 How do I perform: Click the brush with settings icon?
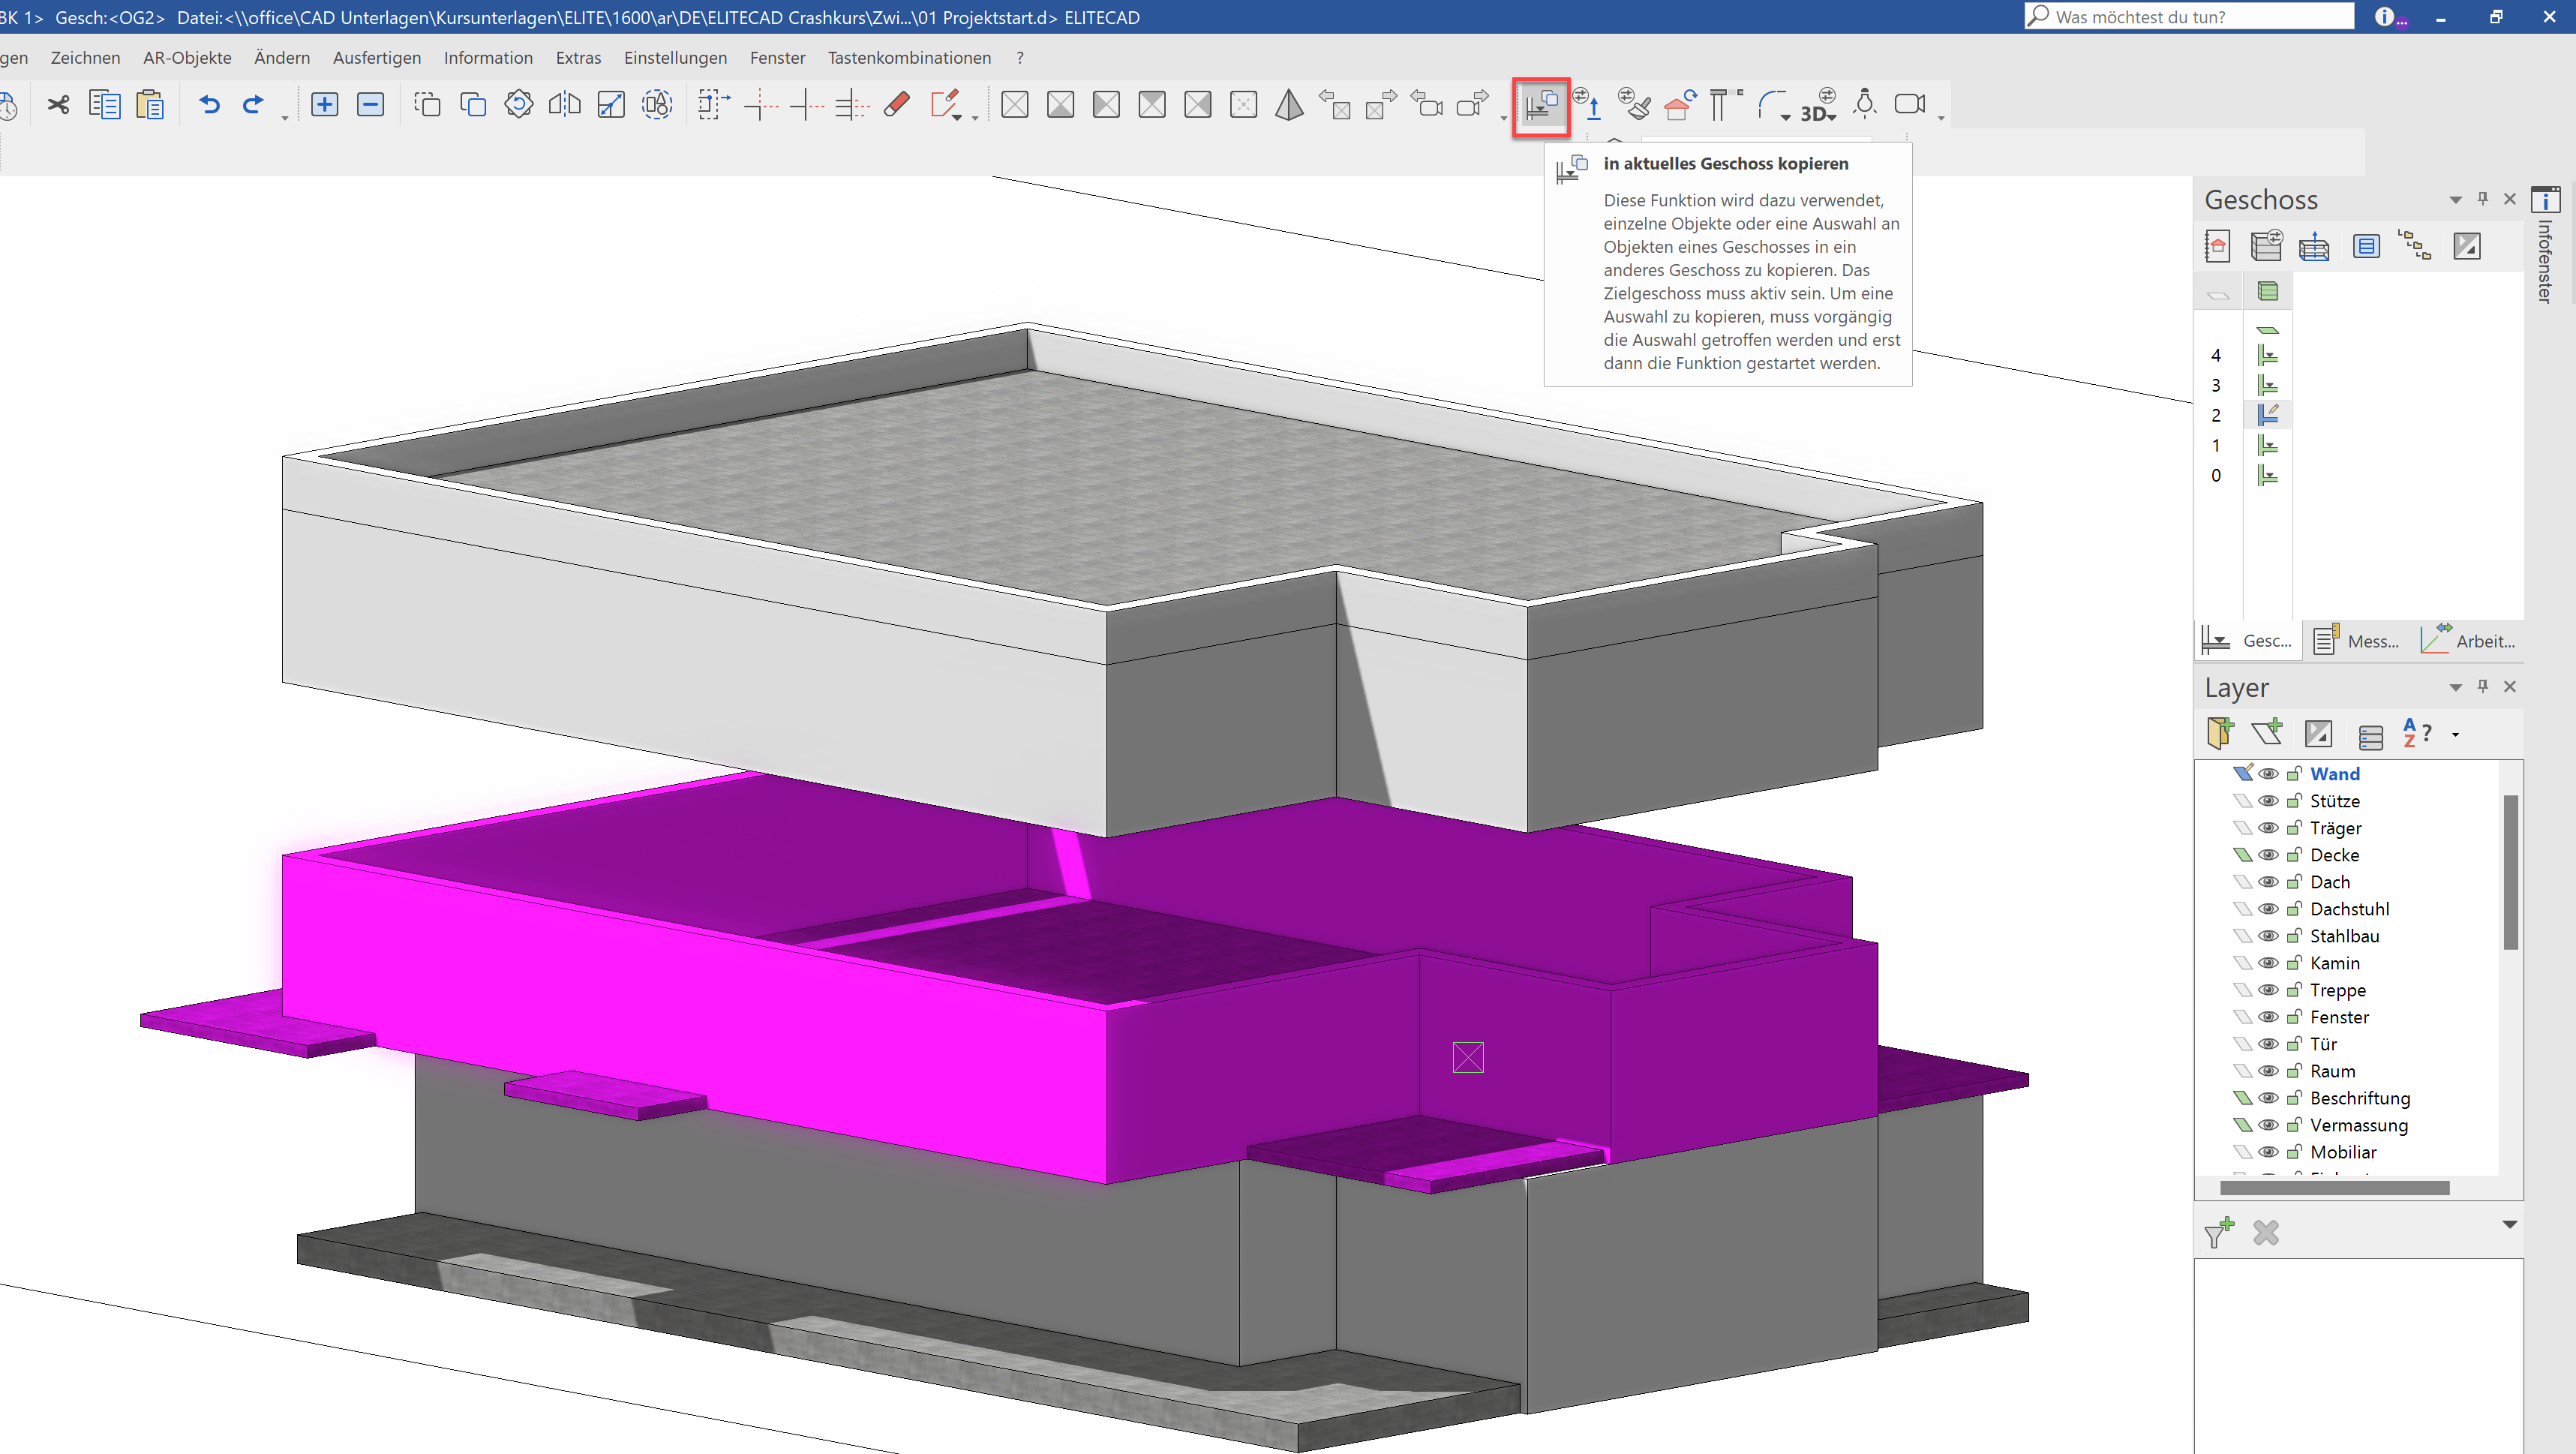click(x=1634, y=104)
